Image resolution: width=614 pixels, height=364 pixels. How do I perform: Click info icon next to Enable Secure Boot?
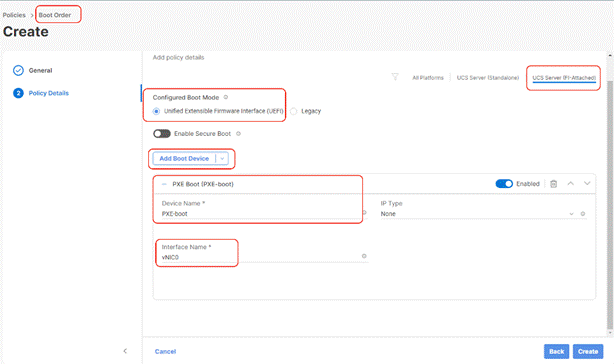point(238,133)
